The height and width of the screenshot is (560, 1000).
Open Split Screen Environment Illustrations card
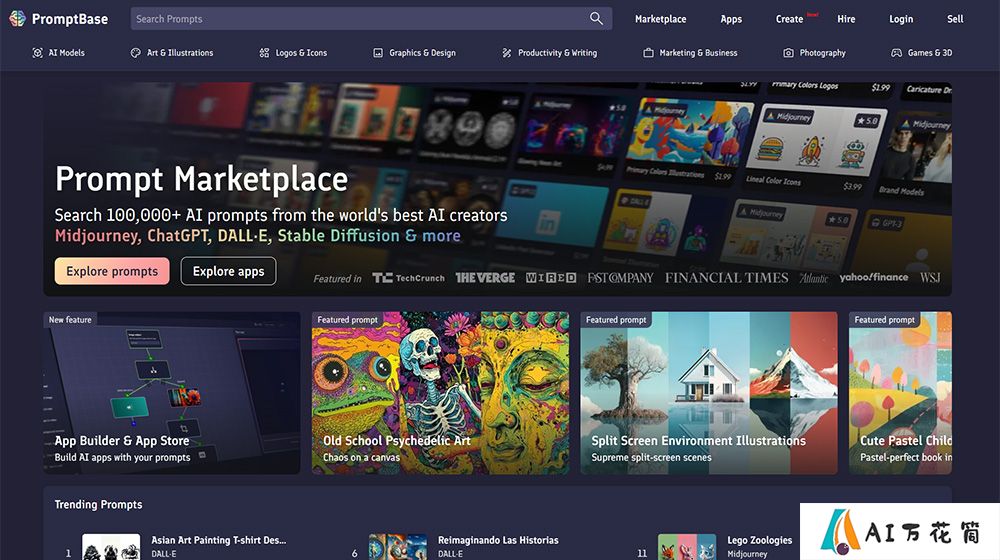709,393
